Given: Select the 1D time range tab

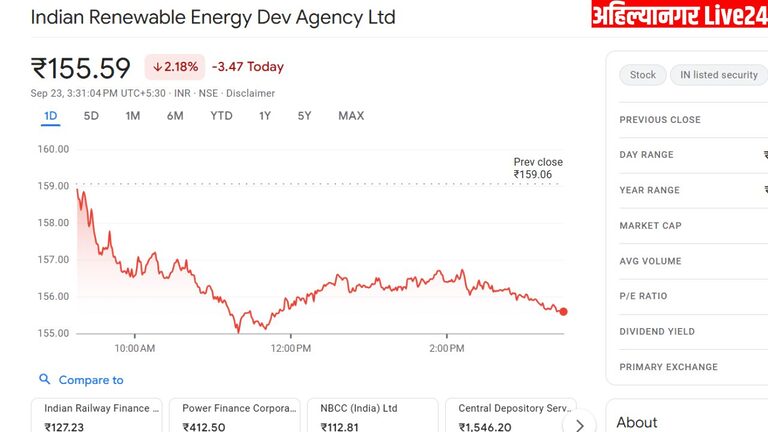Looking at the screenshot, I should 51,116.
